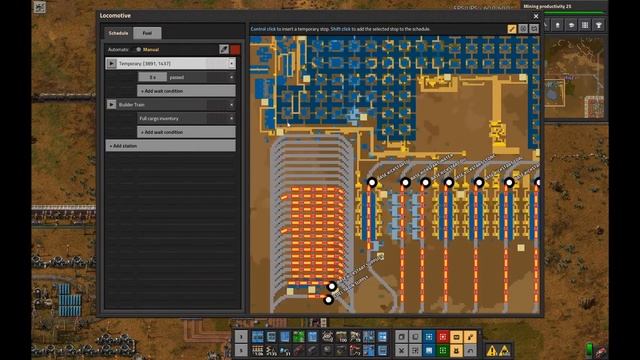Open the red train color swatch
This screenshot has width=640, height=360.
click(x=235, y=49)
